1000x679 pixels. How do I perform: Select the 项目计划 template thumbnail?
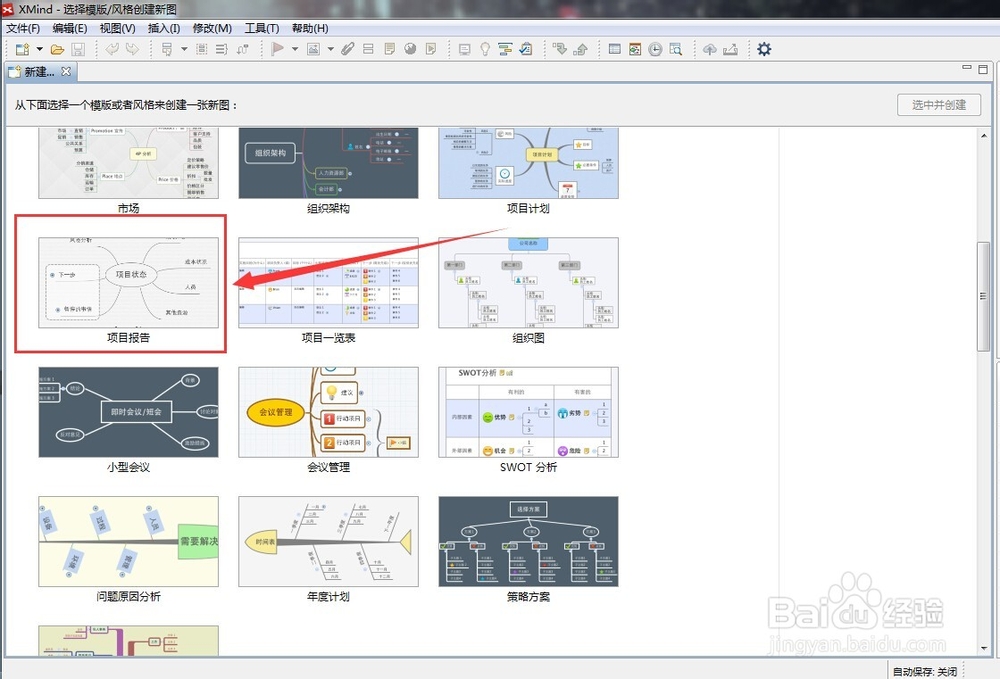point(528,163)
